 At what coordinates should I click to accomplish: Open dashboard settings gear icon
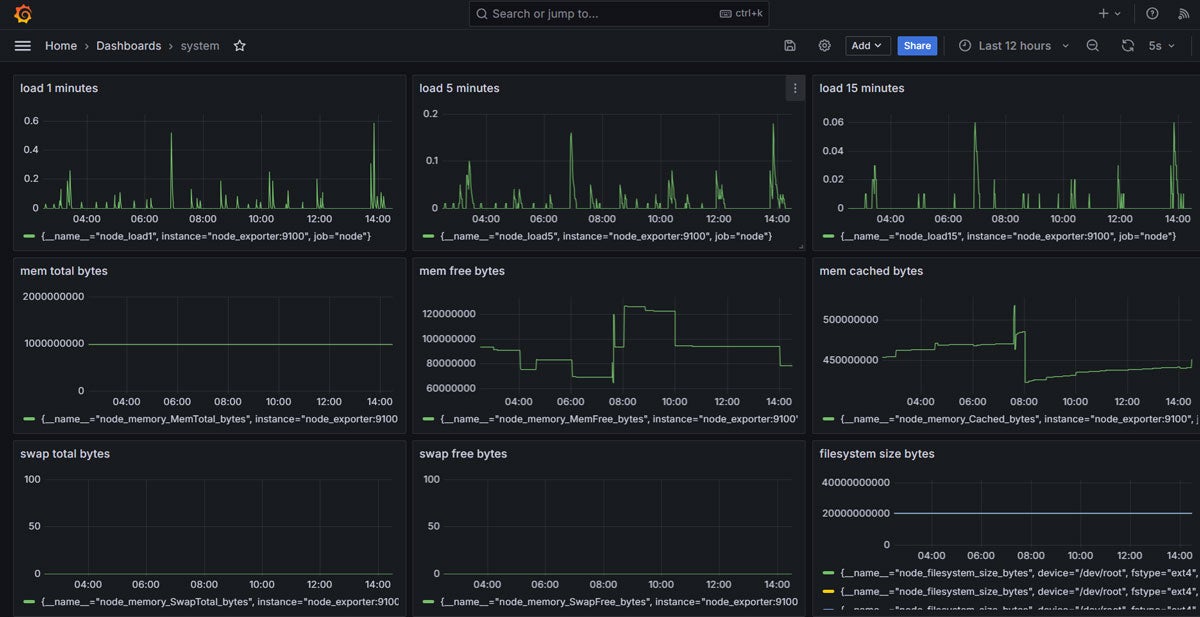pyautogui.click(x=824, y=46)
